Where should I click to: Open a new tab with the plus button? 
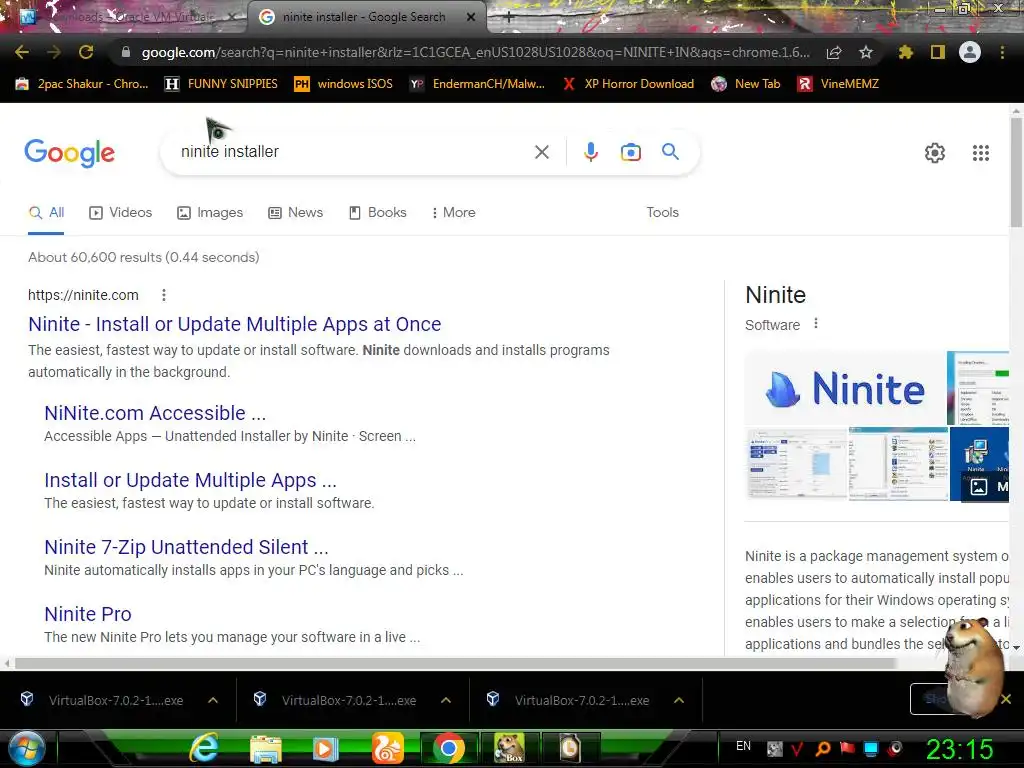coord(509,17)
